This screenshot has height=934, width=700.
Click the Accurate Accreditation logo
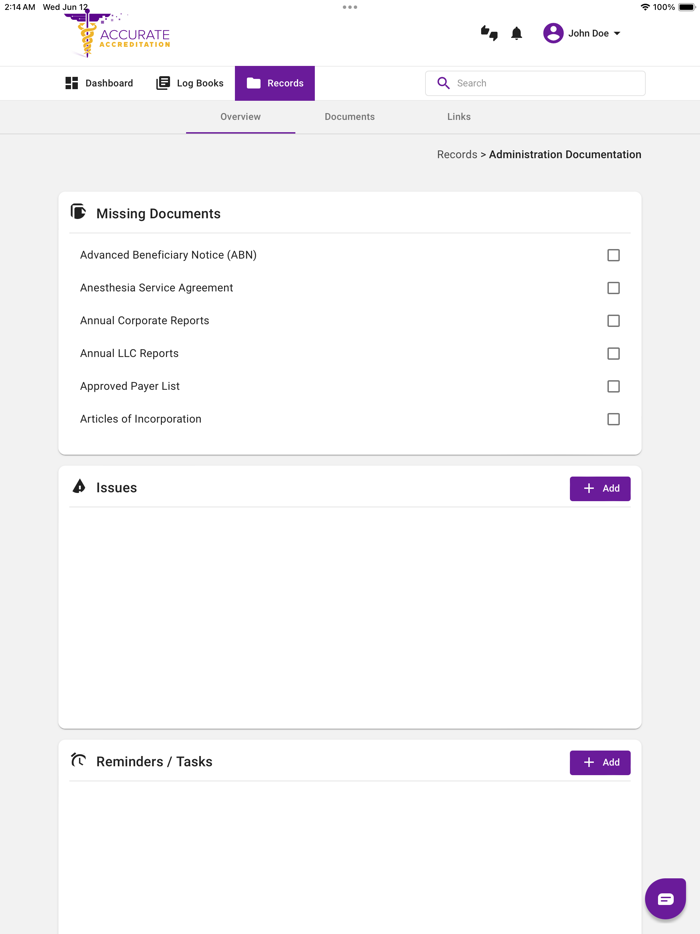click(x=118, y=35)
